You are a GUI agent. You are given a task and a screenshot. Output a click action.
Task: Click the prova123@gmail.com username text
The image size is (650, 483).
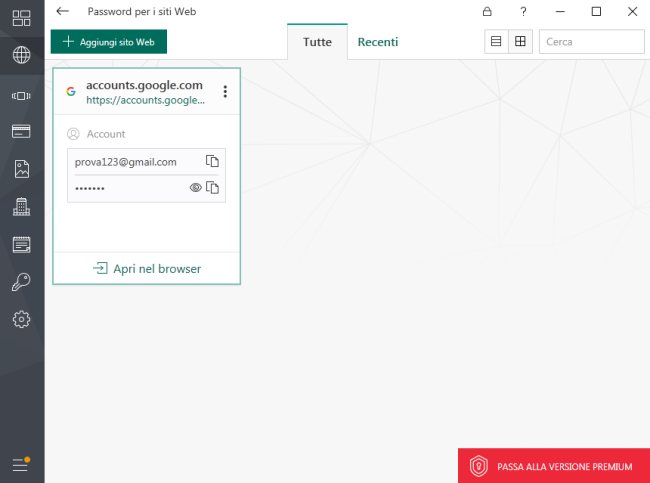(x=126, y=162)
